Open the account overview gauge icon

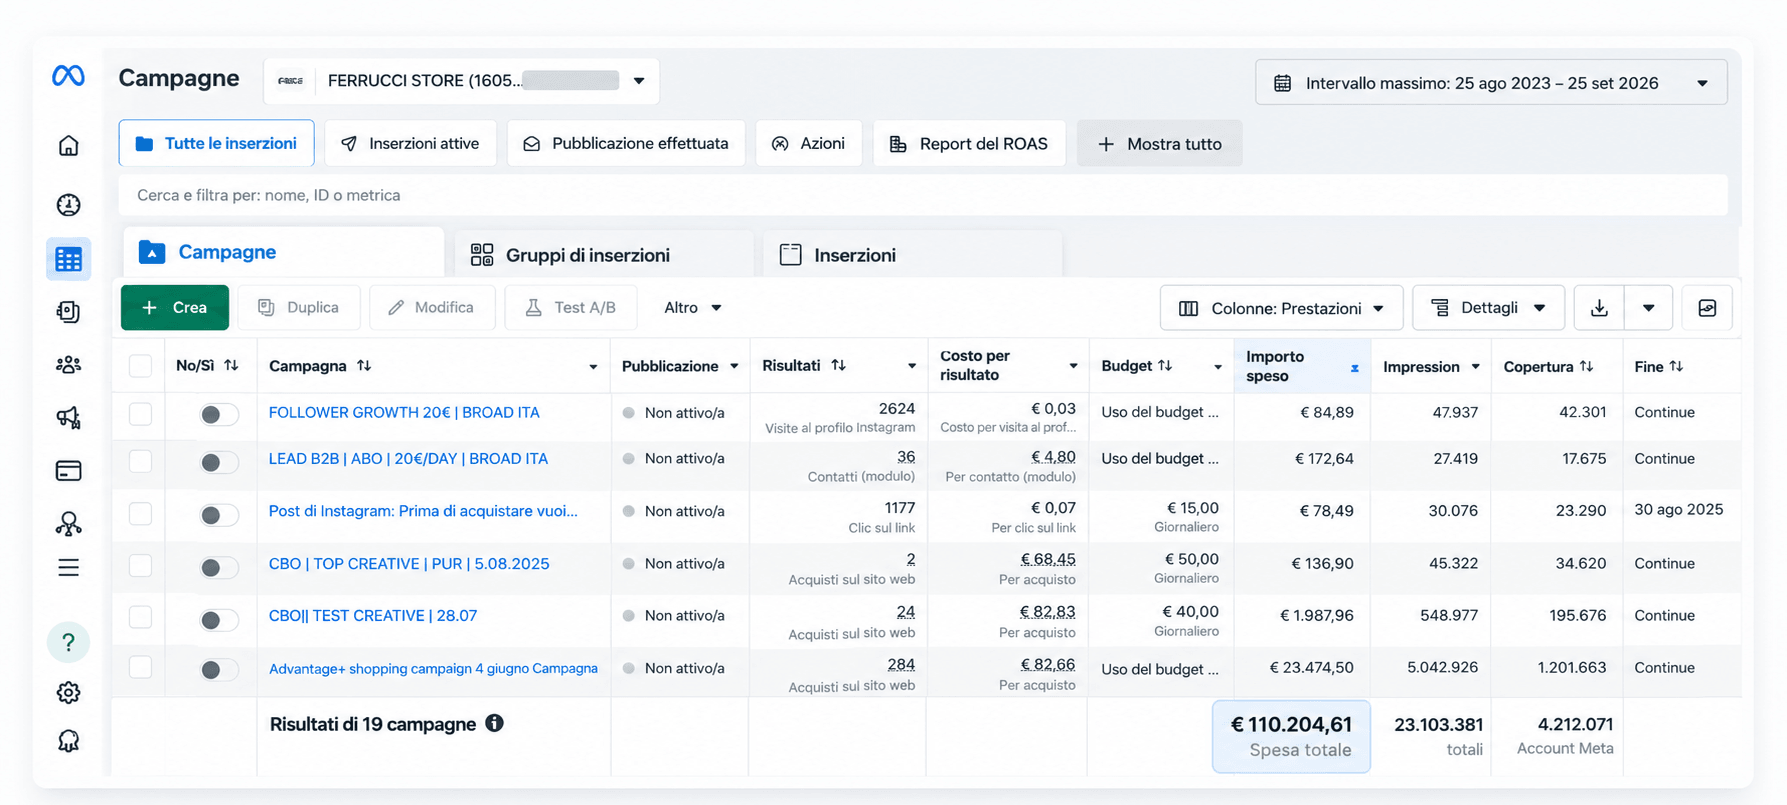pyautogui.click(x=68, y=205)
